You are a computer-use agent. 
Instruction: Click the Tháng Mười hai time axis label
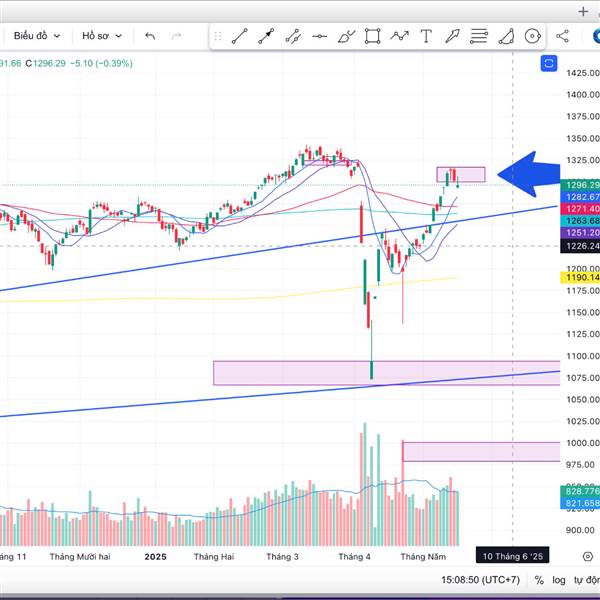coord(80,557)
